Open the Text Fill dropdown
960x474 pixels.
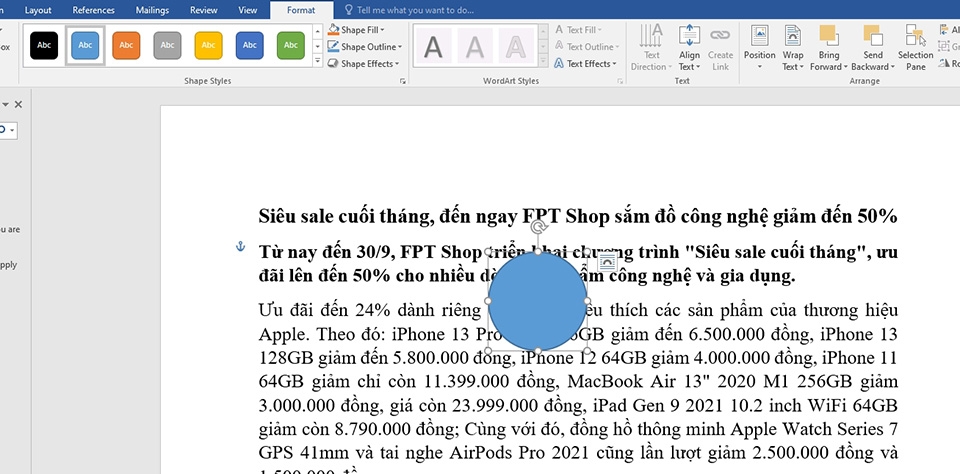578,29
